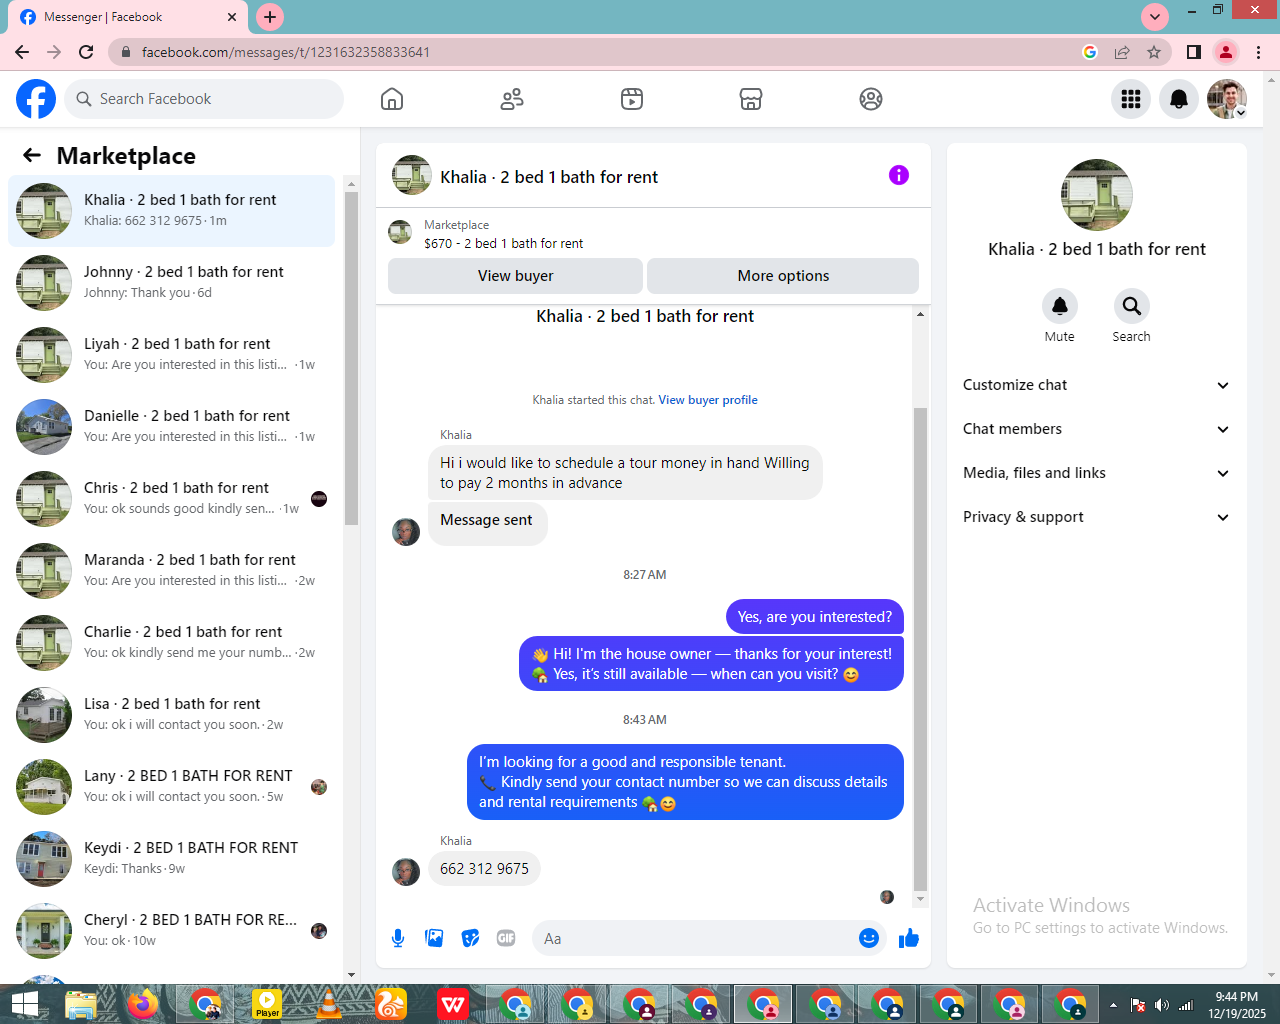Open the emoji picker in message box
This screenshot has width=1280, height=1024.
tap(869, 938)
